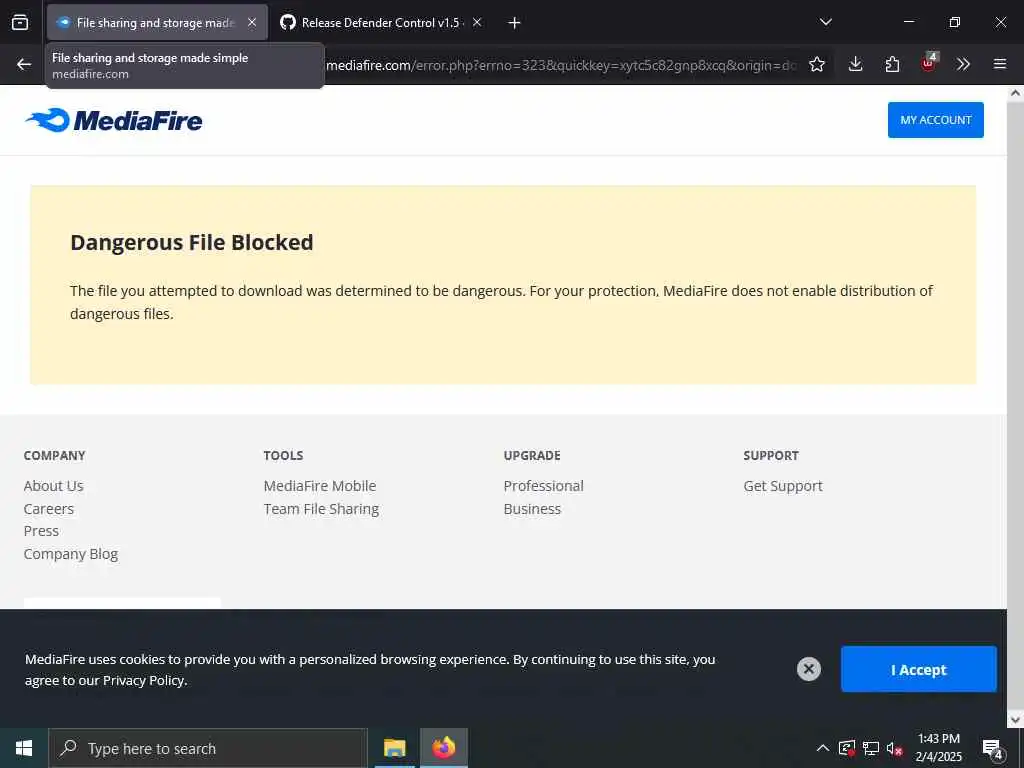1024x768 pixels.
Task: Open the Careers link
Action: [48, 509]
